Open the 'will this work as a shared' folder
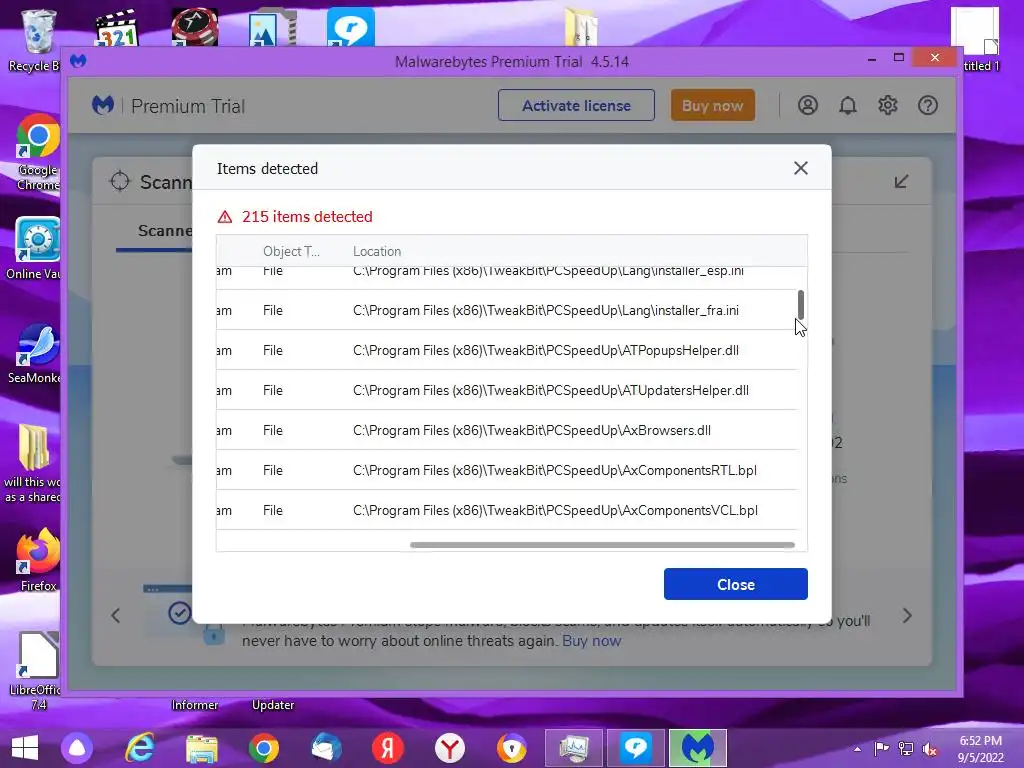1024x768 pixels. click(33, 464)
